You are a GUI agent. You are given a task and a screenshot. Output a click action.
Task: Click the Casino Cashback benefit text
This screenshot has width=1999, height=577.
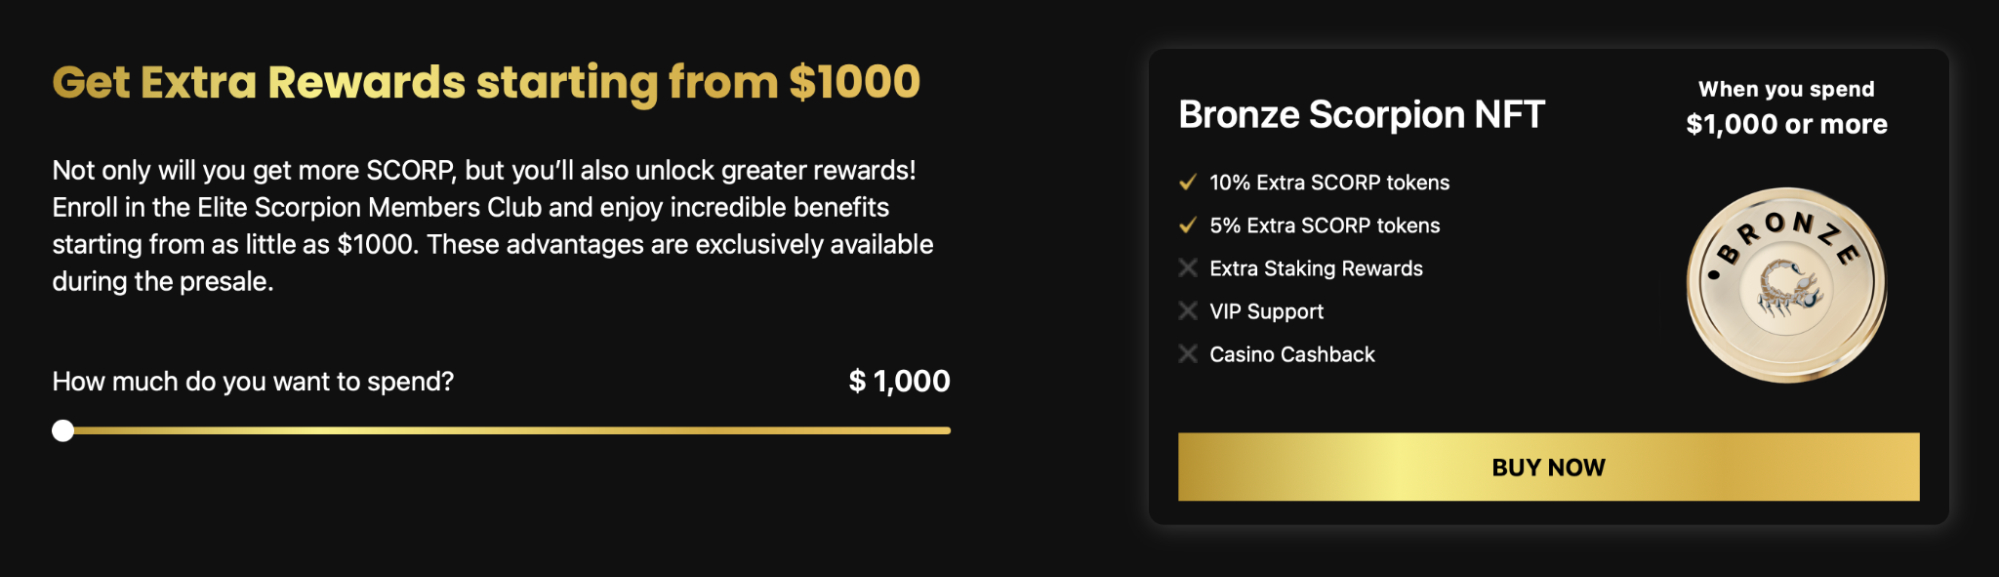click(x=1292, y=355)
